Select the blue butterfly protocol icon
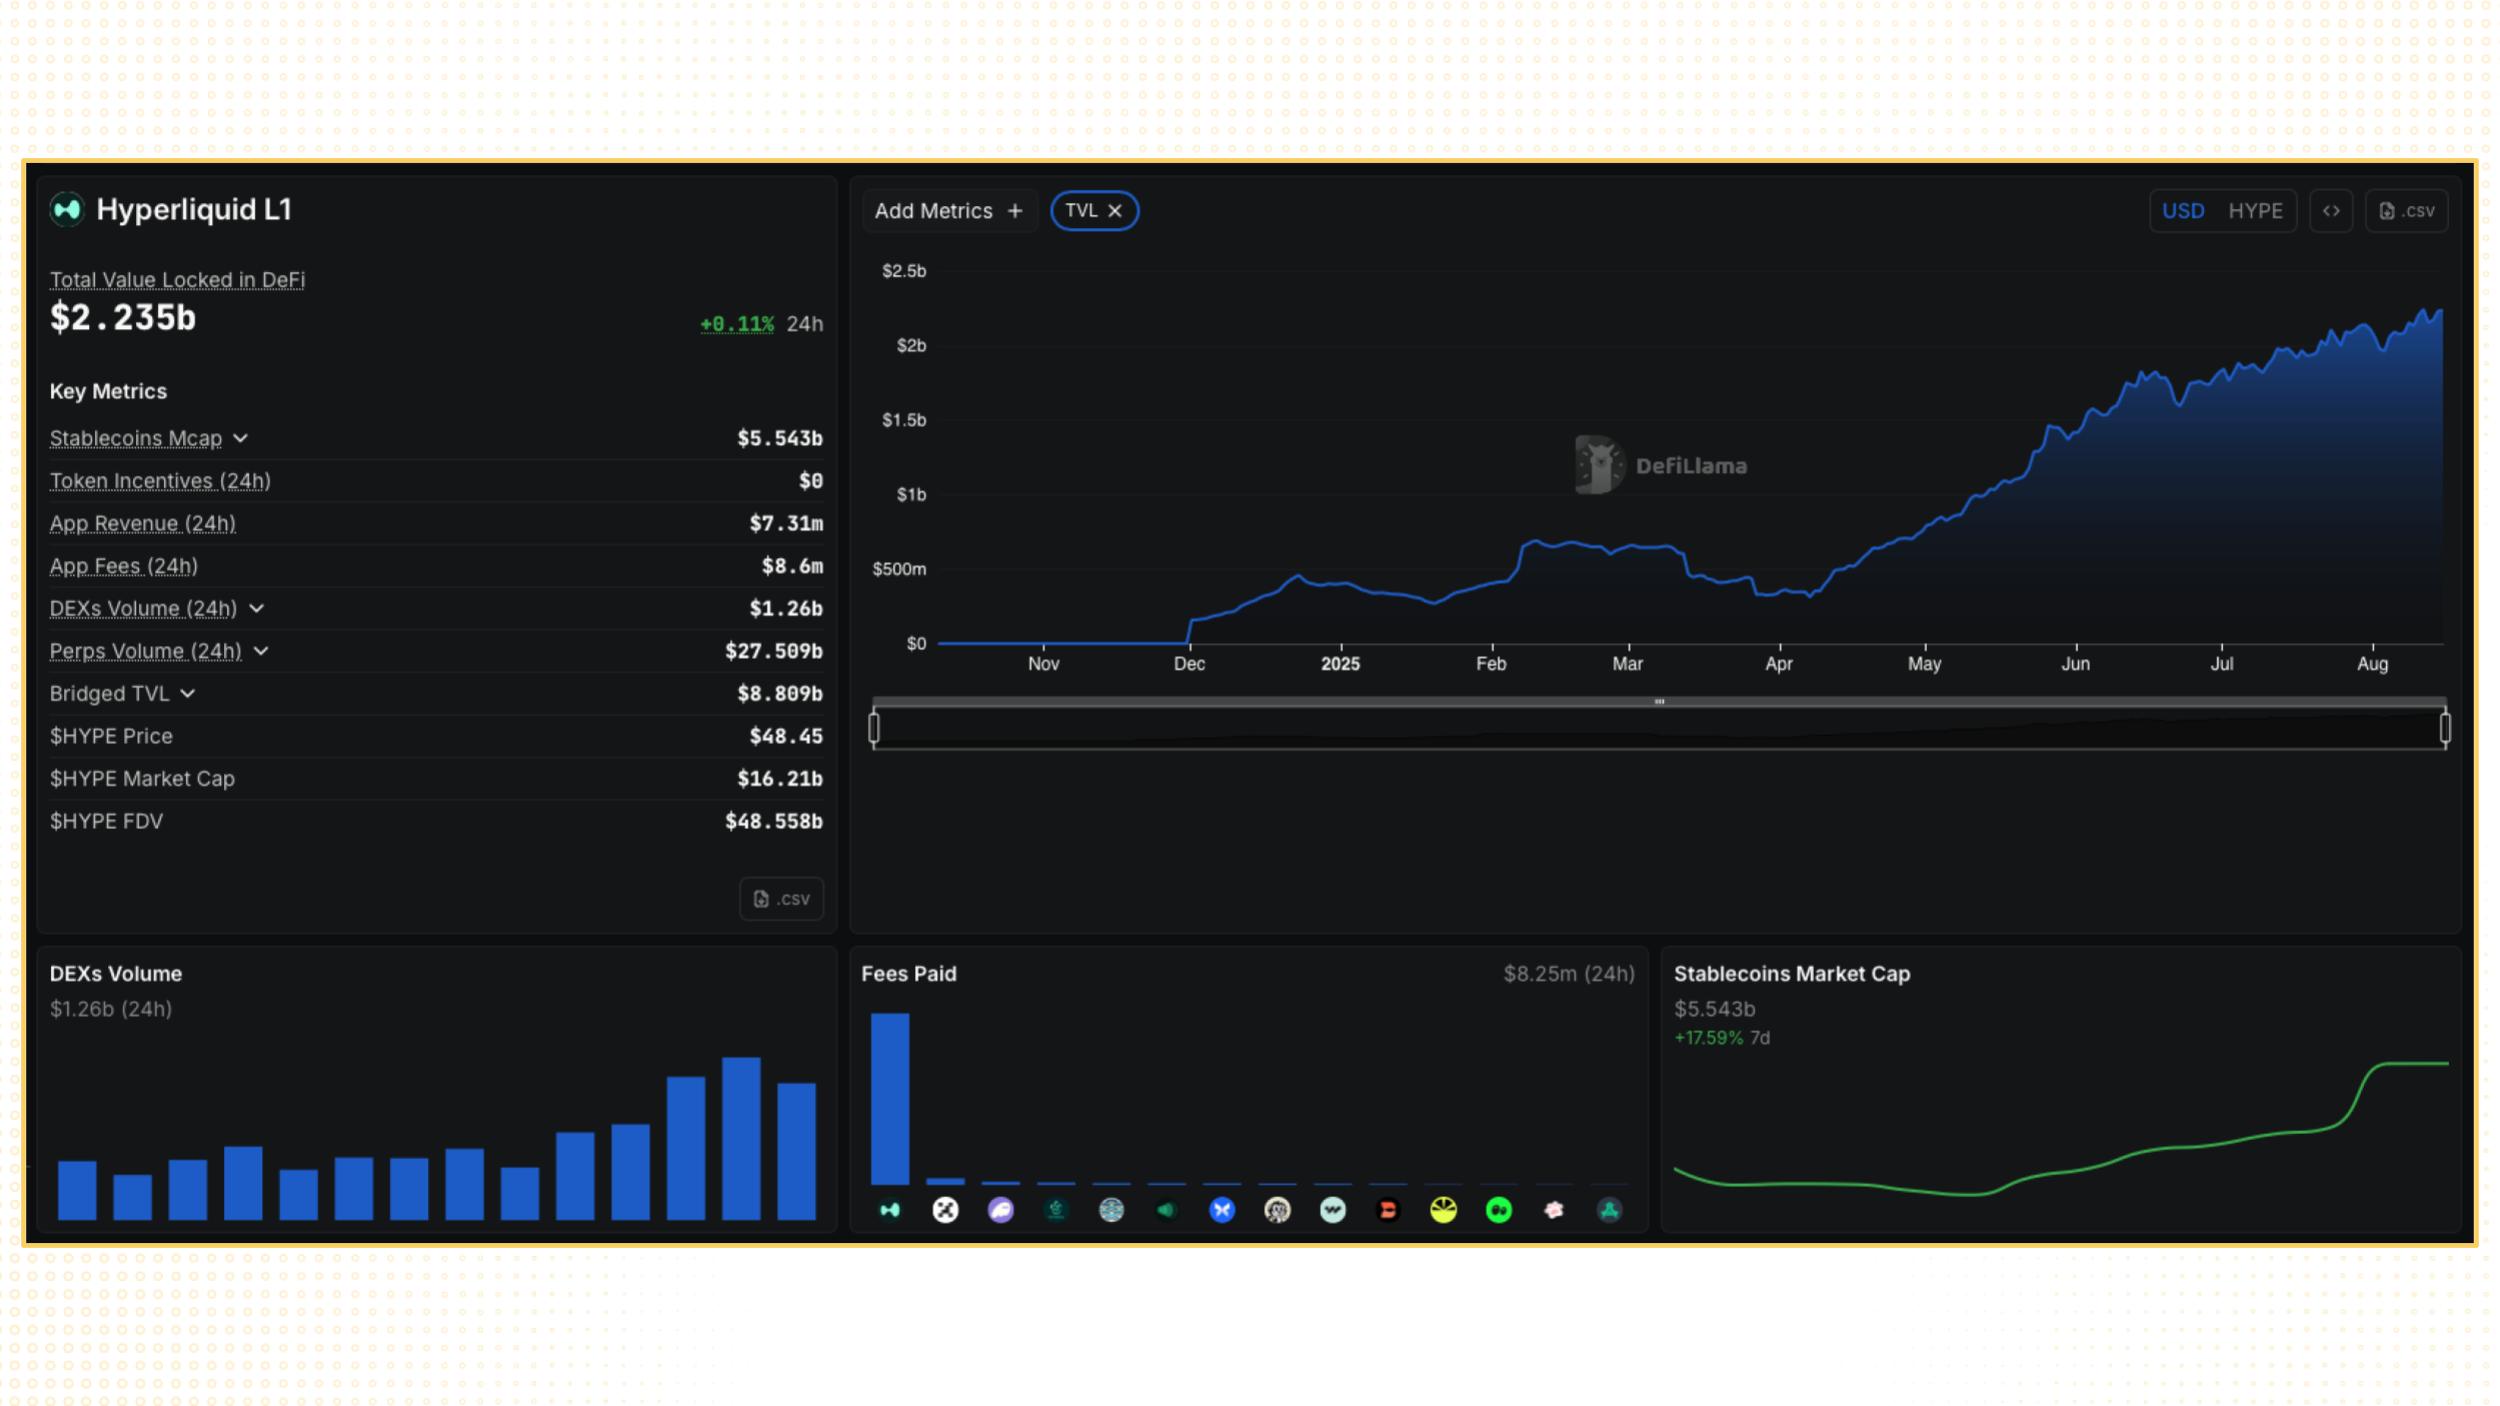Viewport: 2500px width, 1406px height. pos(1222,1210)
